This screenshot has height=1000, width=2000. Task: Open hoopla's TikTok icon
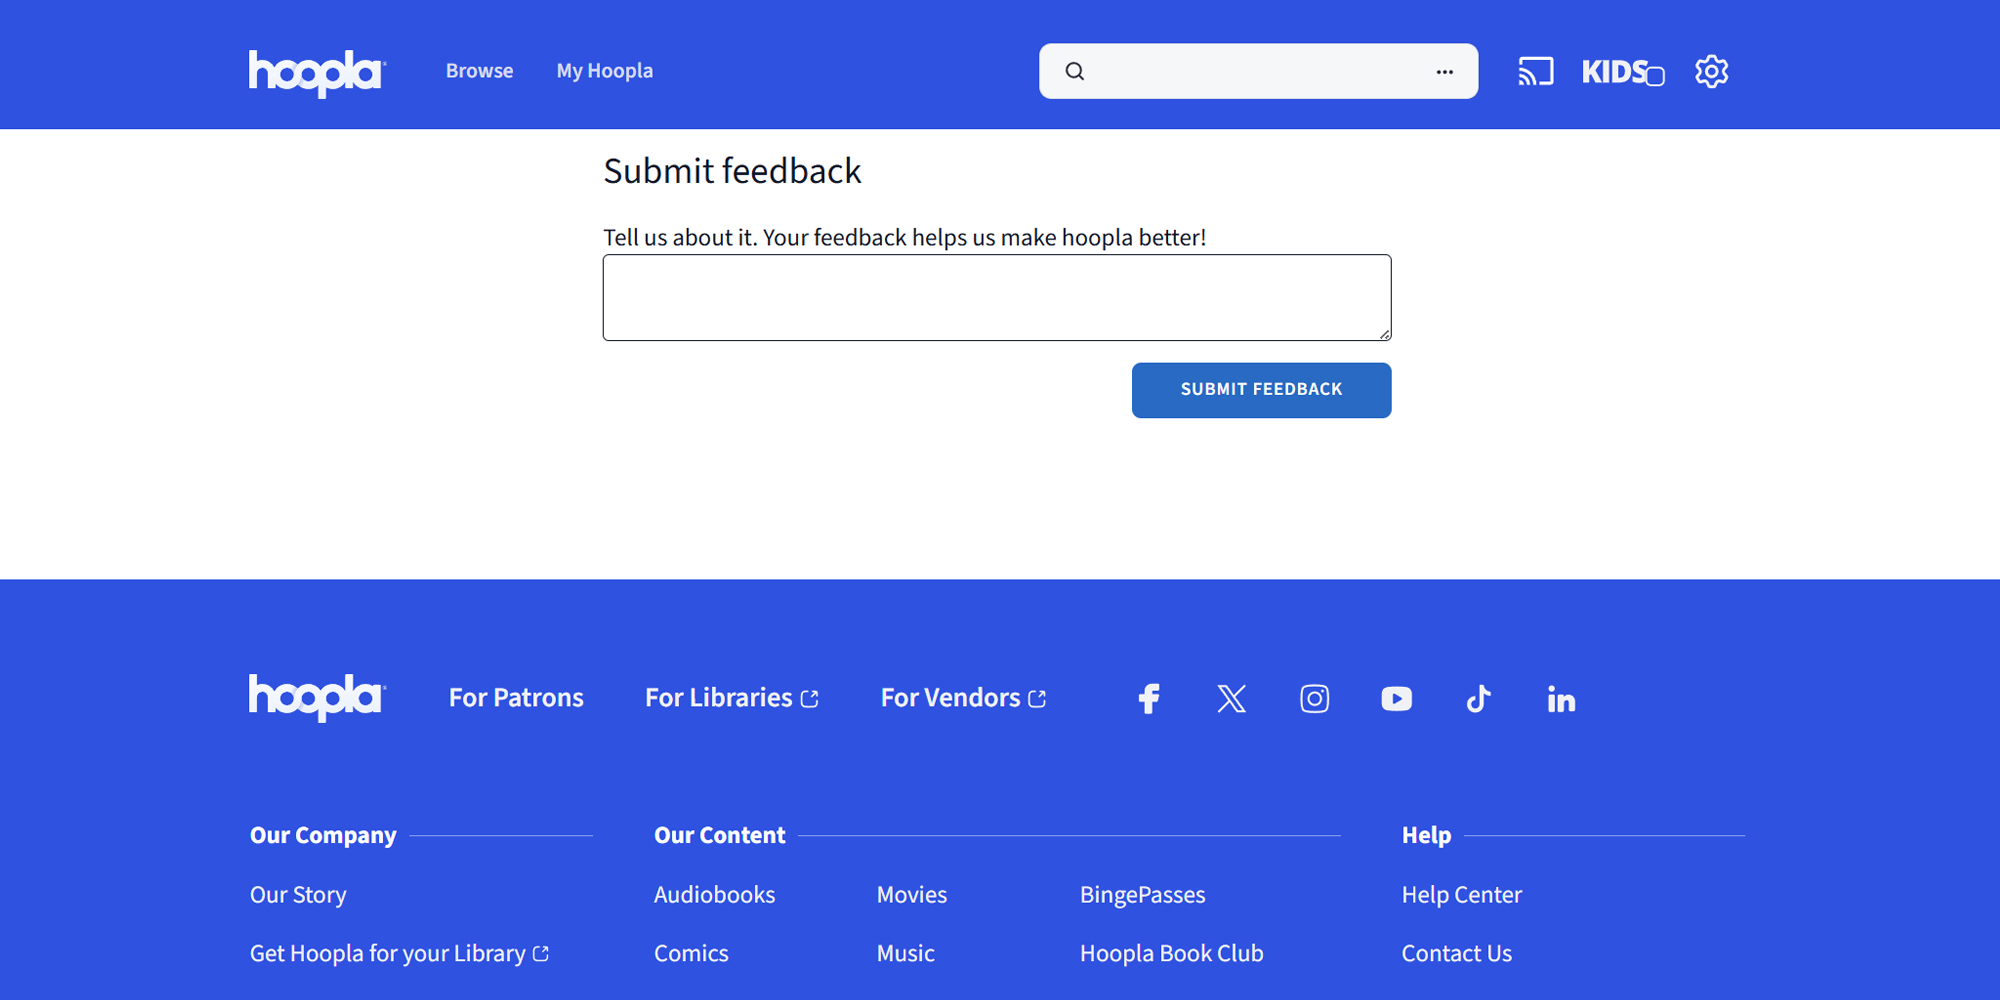click(1478, 698)
